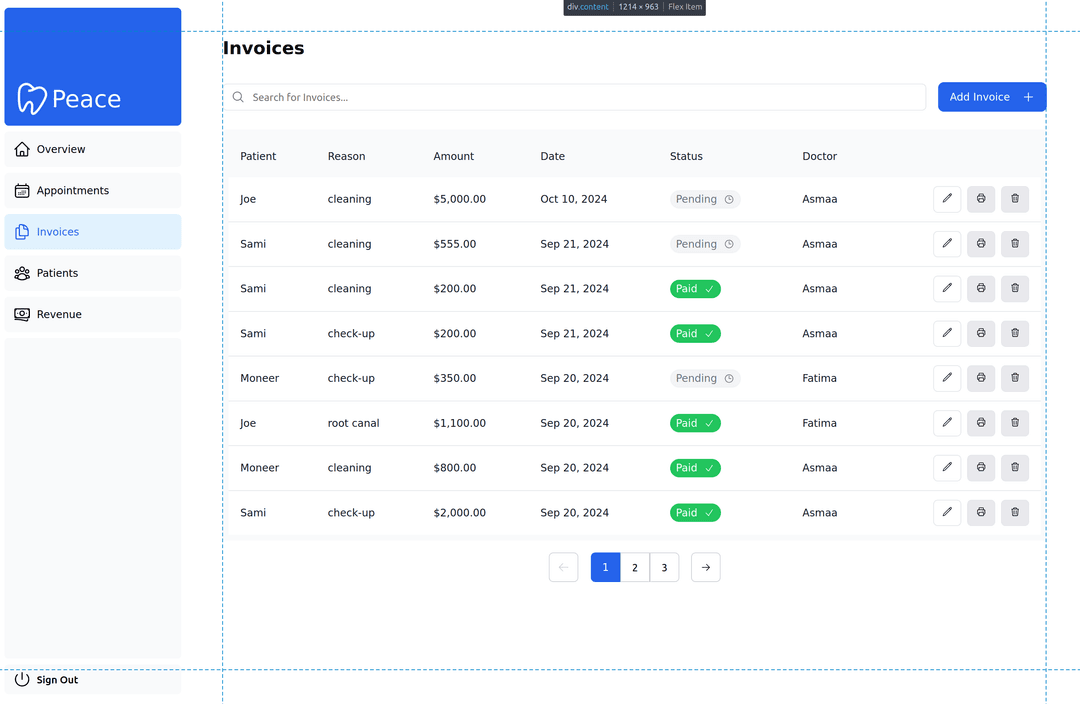This screenshot has width=1080, height=704.
Task: Select Invoices in the sidebar
Action: click(x=93, y=232)
